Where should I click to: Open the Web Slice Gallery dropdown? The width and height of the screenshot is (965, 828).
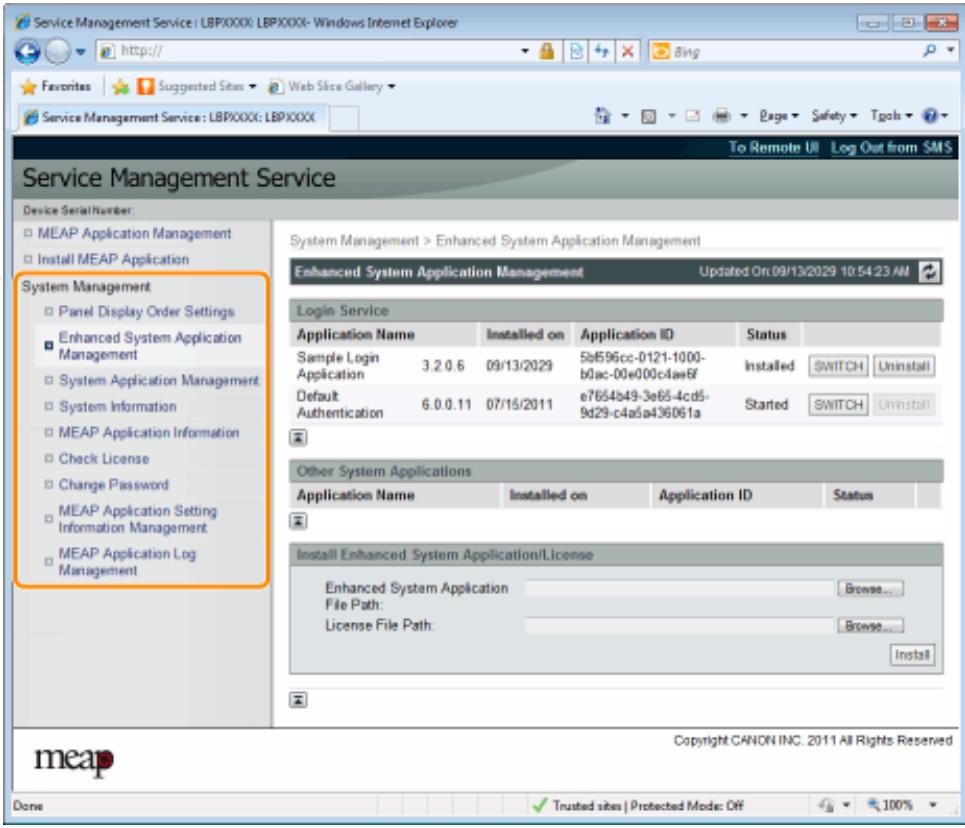[331, 87]
